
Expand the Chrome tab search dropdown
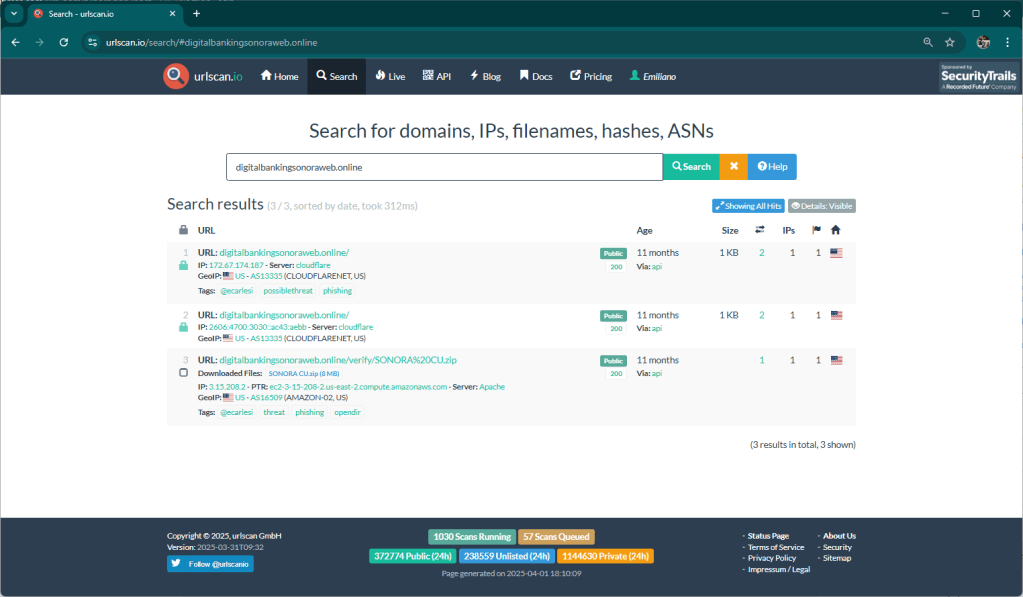[14, 14]
